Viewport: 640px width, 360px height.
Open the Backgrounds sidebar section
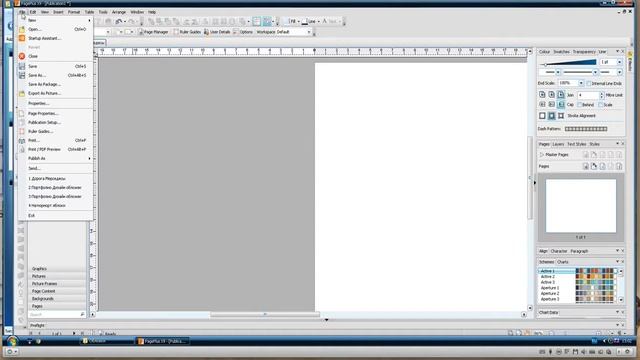point(57,299)
